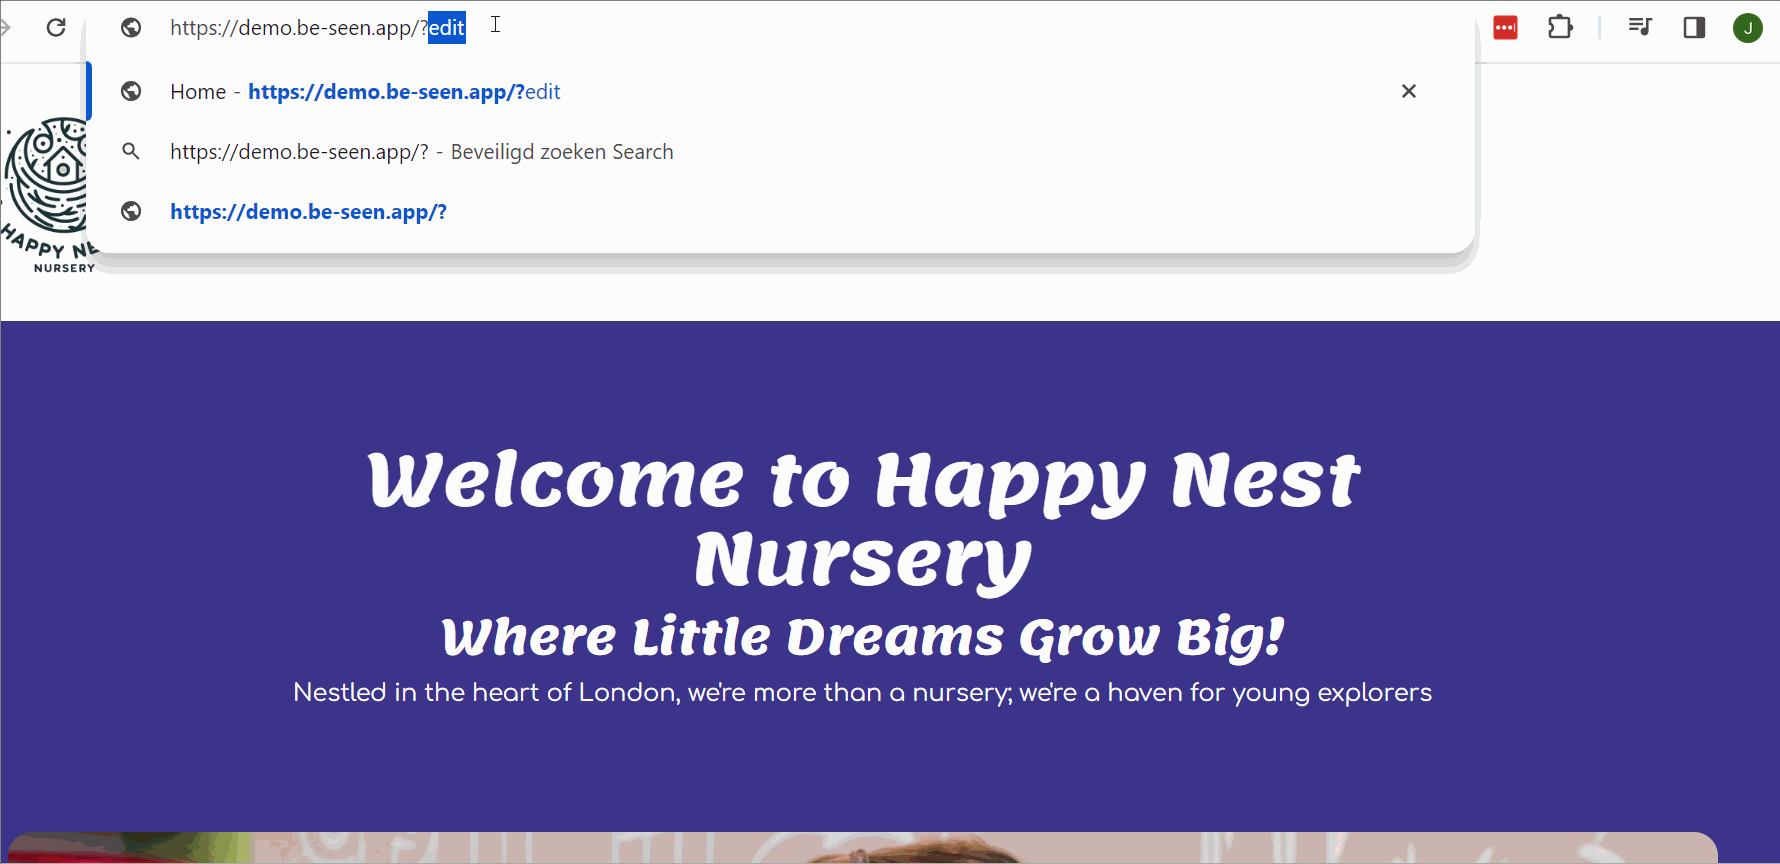Click the browser reload button

pyautogui.click(x=56, y=27)
